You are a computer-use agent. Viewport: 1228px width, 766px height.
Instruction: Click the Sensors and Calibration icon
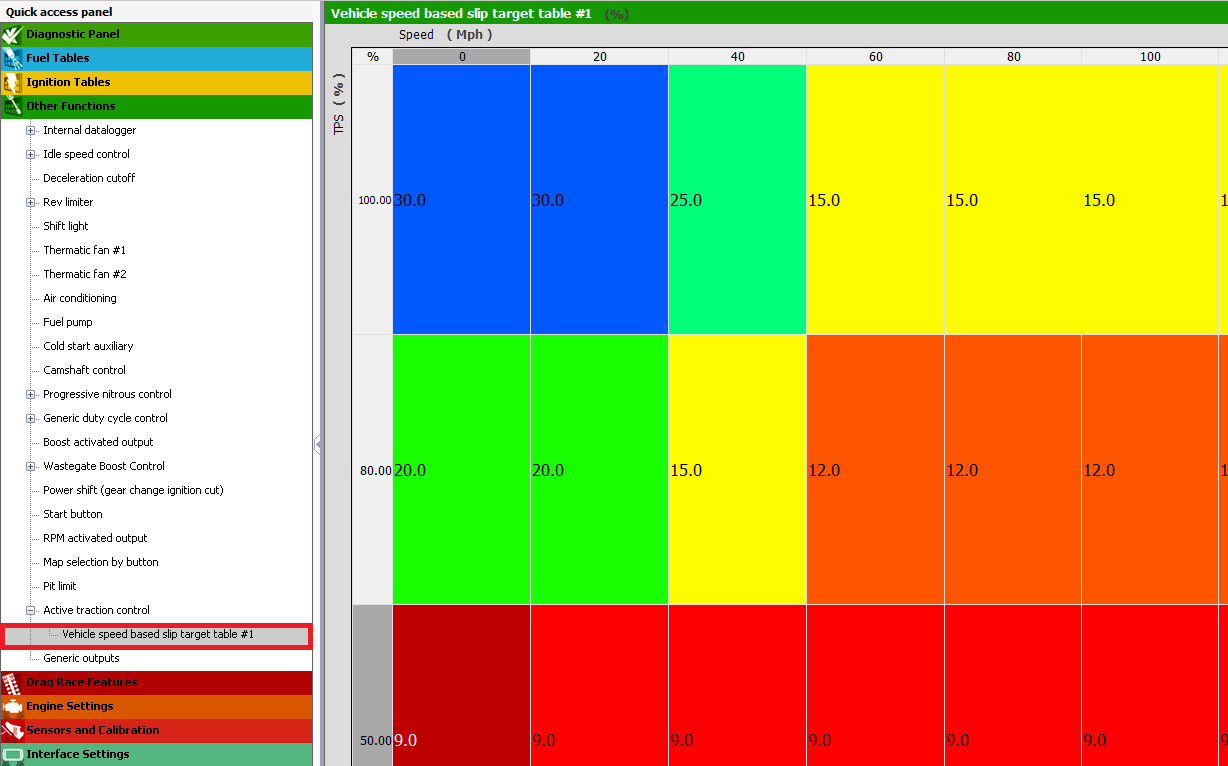pos(12,730)
